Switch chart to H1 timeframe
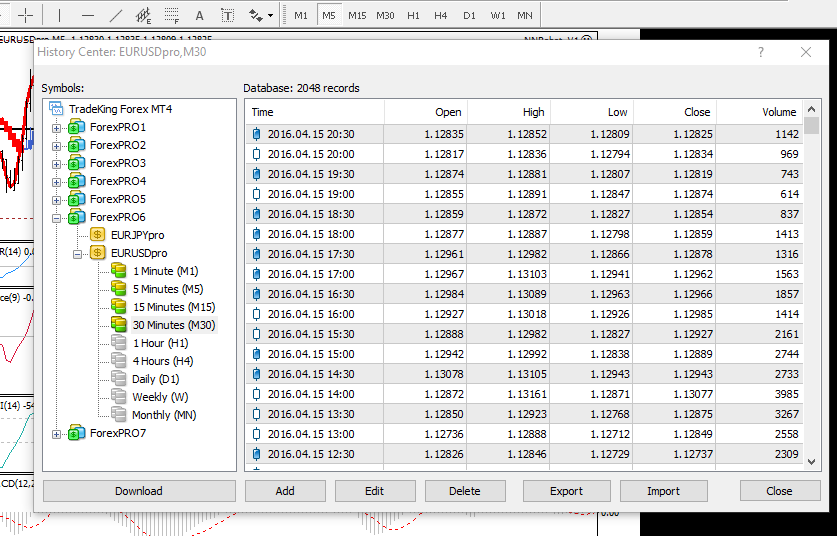Image resolution: width=837 pixels, height=536 pixels. point(413,15)
